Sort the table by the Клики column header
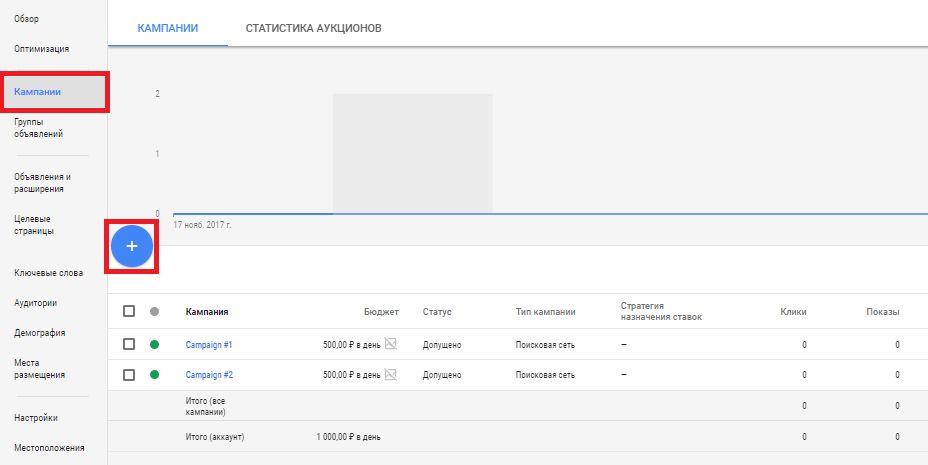Viewport: 928px width, 465px height. click(x=793, y=312)
